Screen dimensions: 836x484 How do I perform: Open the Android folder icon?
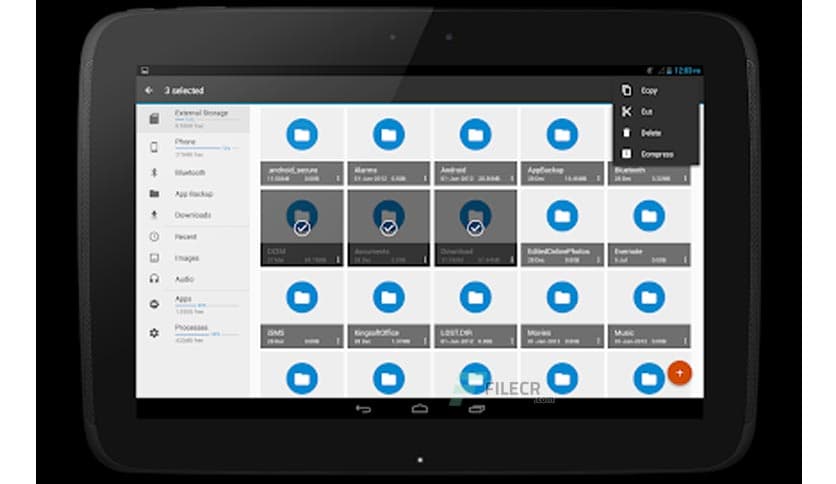coord(475,134)
